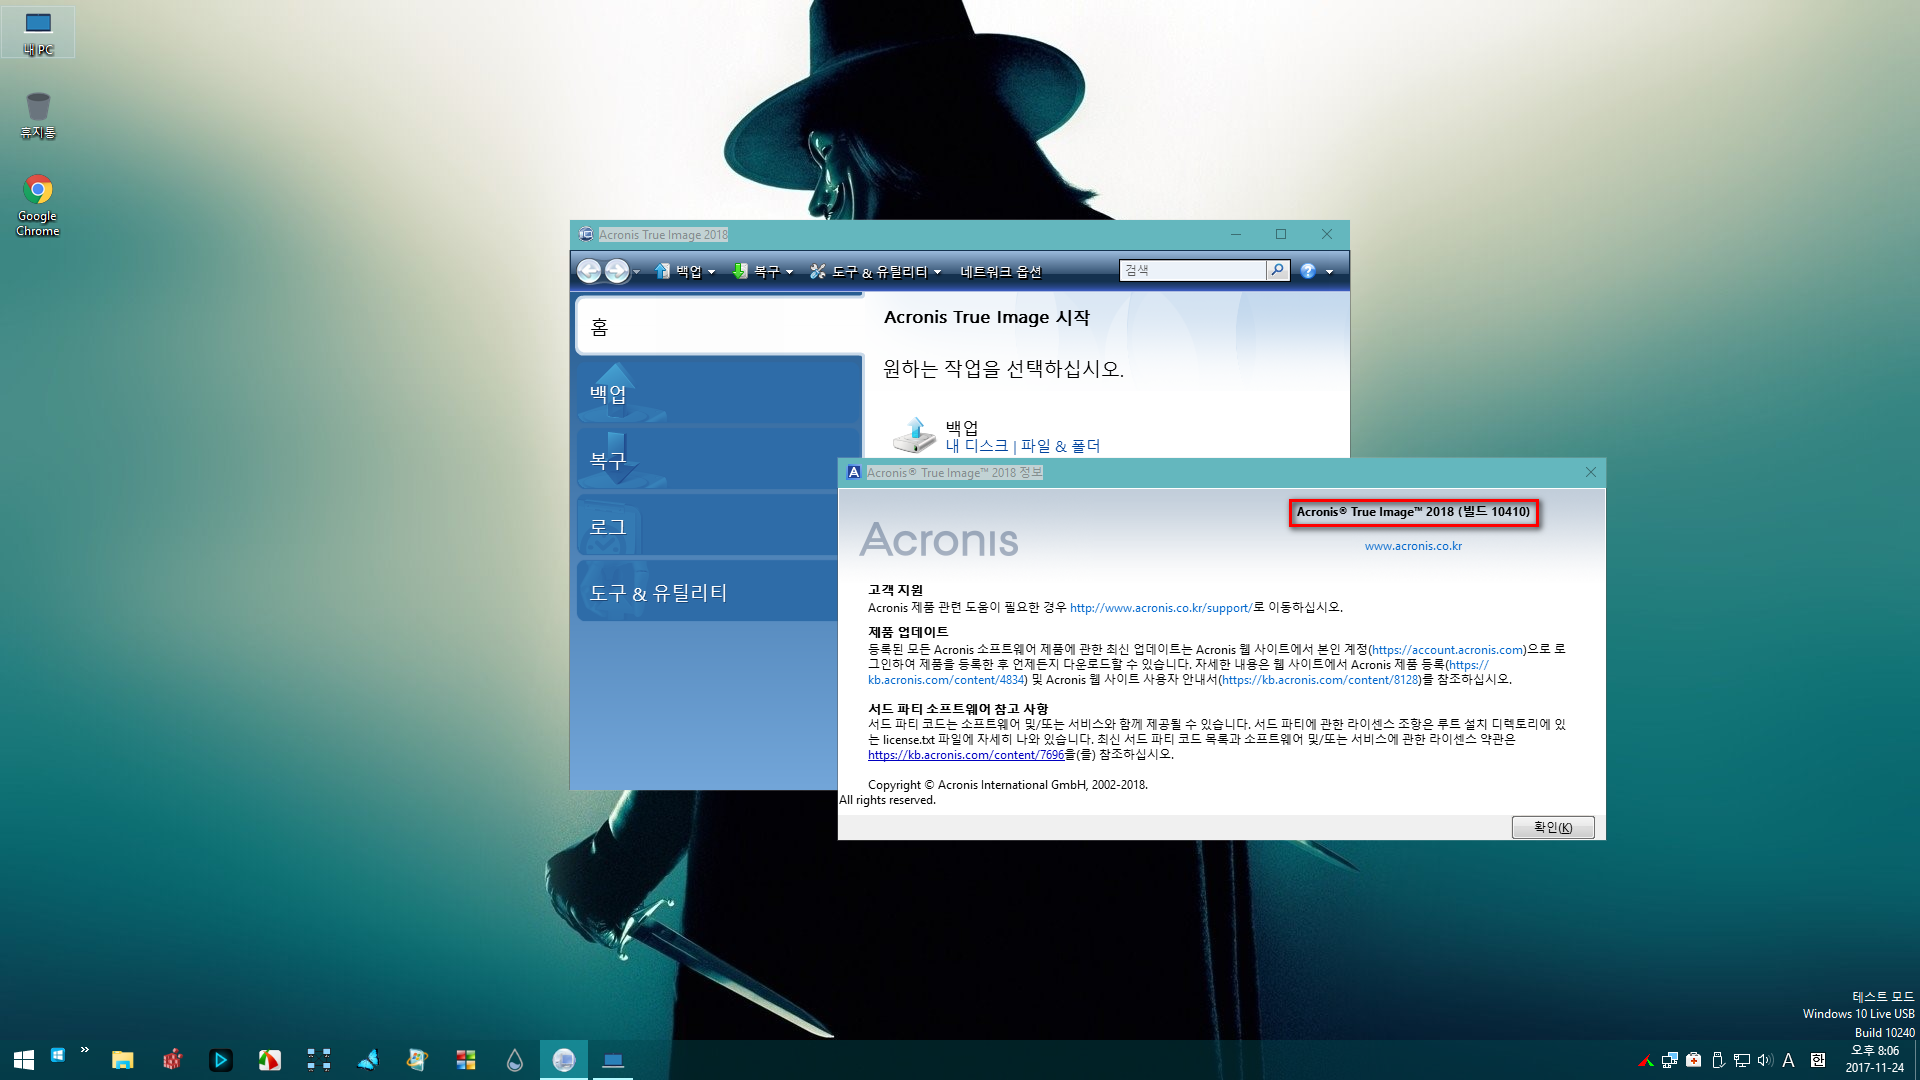The height and width of the screenshot is (1080, 1920).
Task: Switch to the laptop icon taskbar button
Action: point(613,1060)
